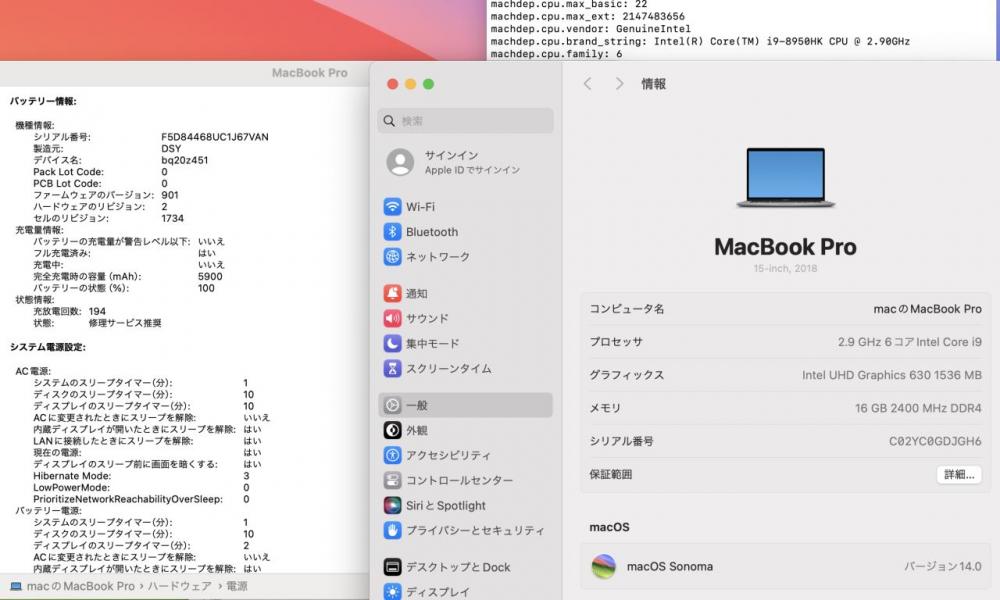Click computer name mac の MacBook Pro value
The image size is (1000, 600).
(927, 309)
